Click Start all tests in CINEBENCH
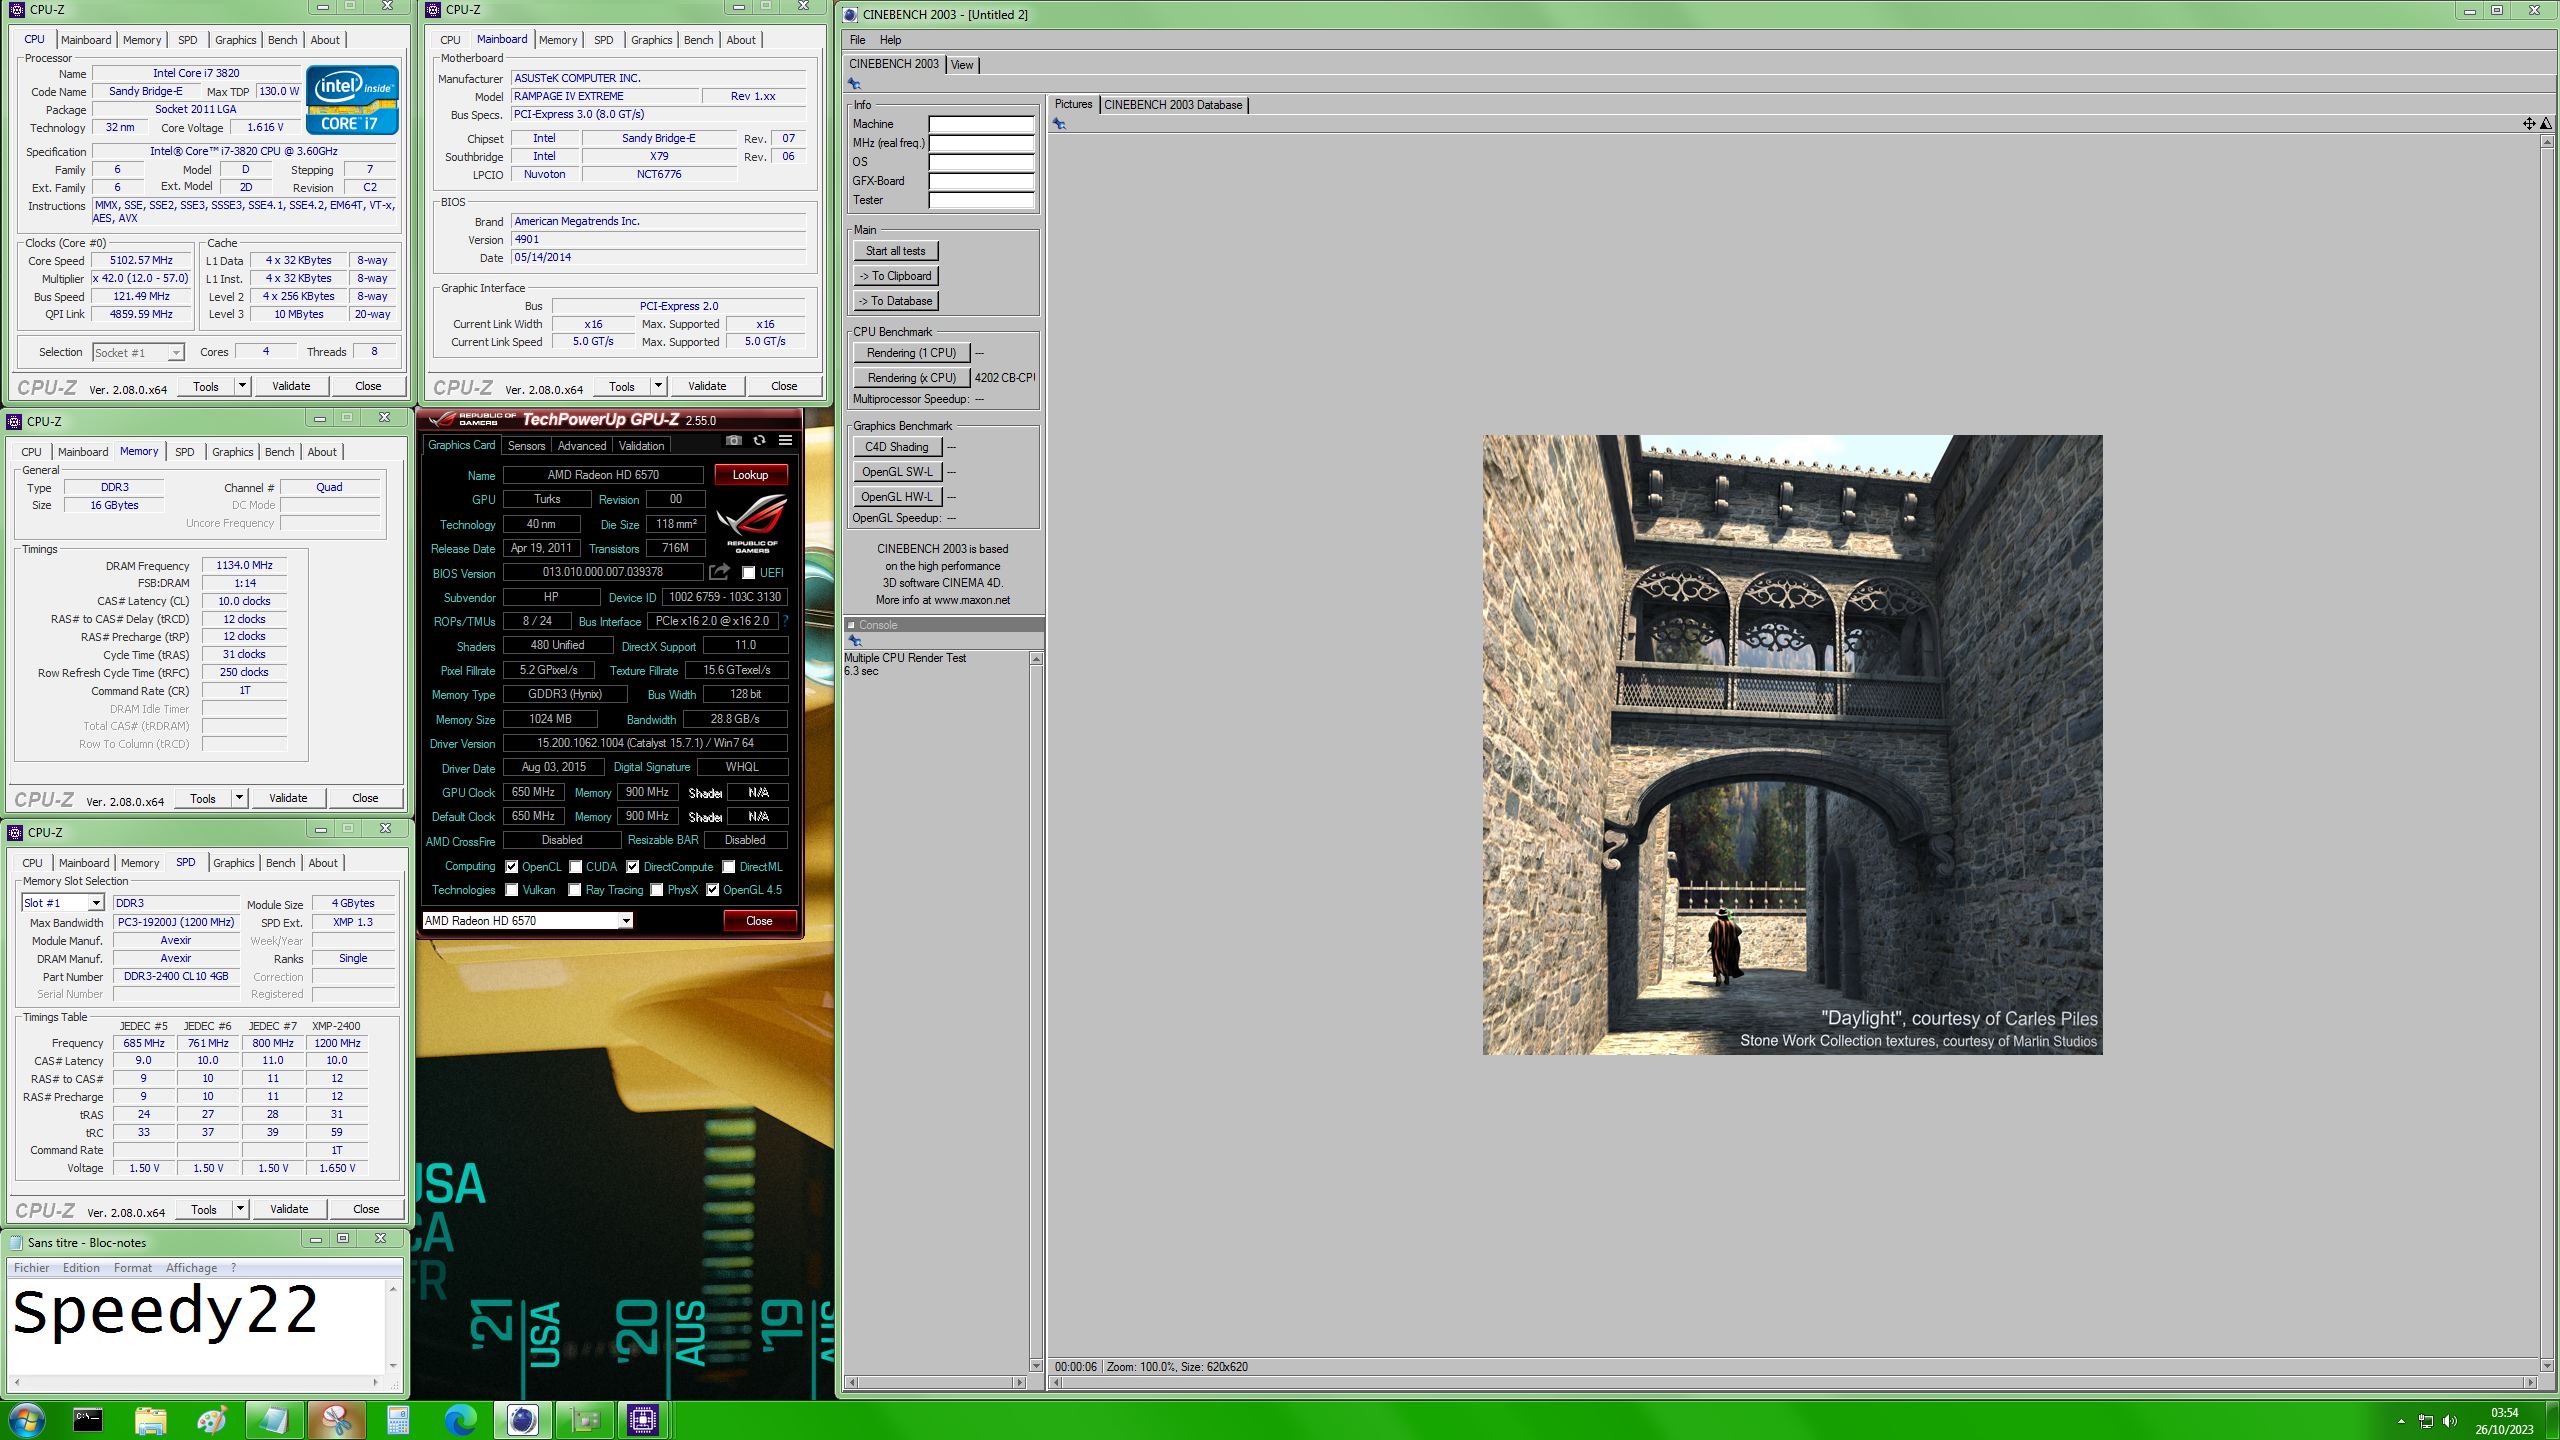Viewport: 2560px width, 1440px height. point(896,251)
